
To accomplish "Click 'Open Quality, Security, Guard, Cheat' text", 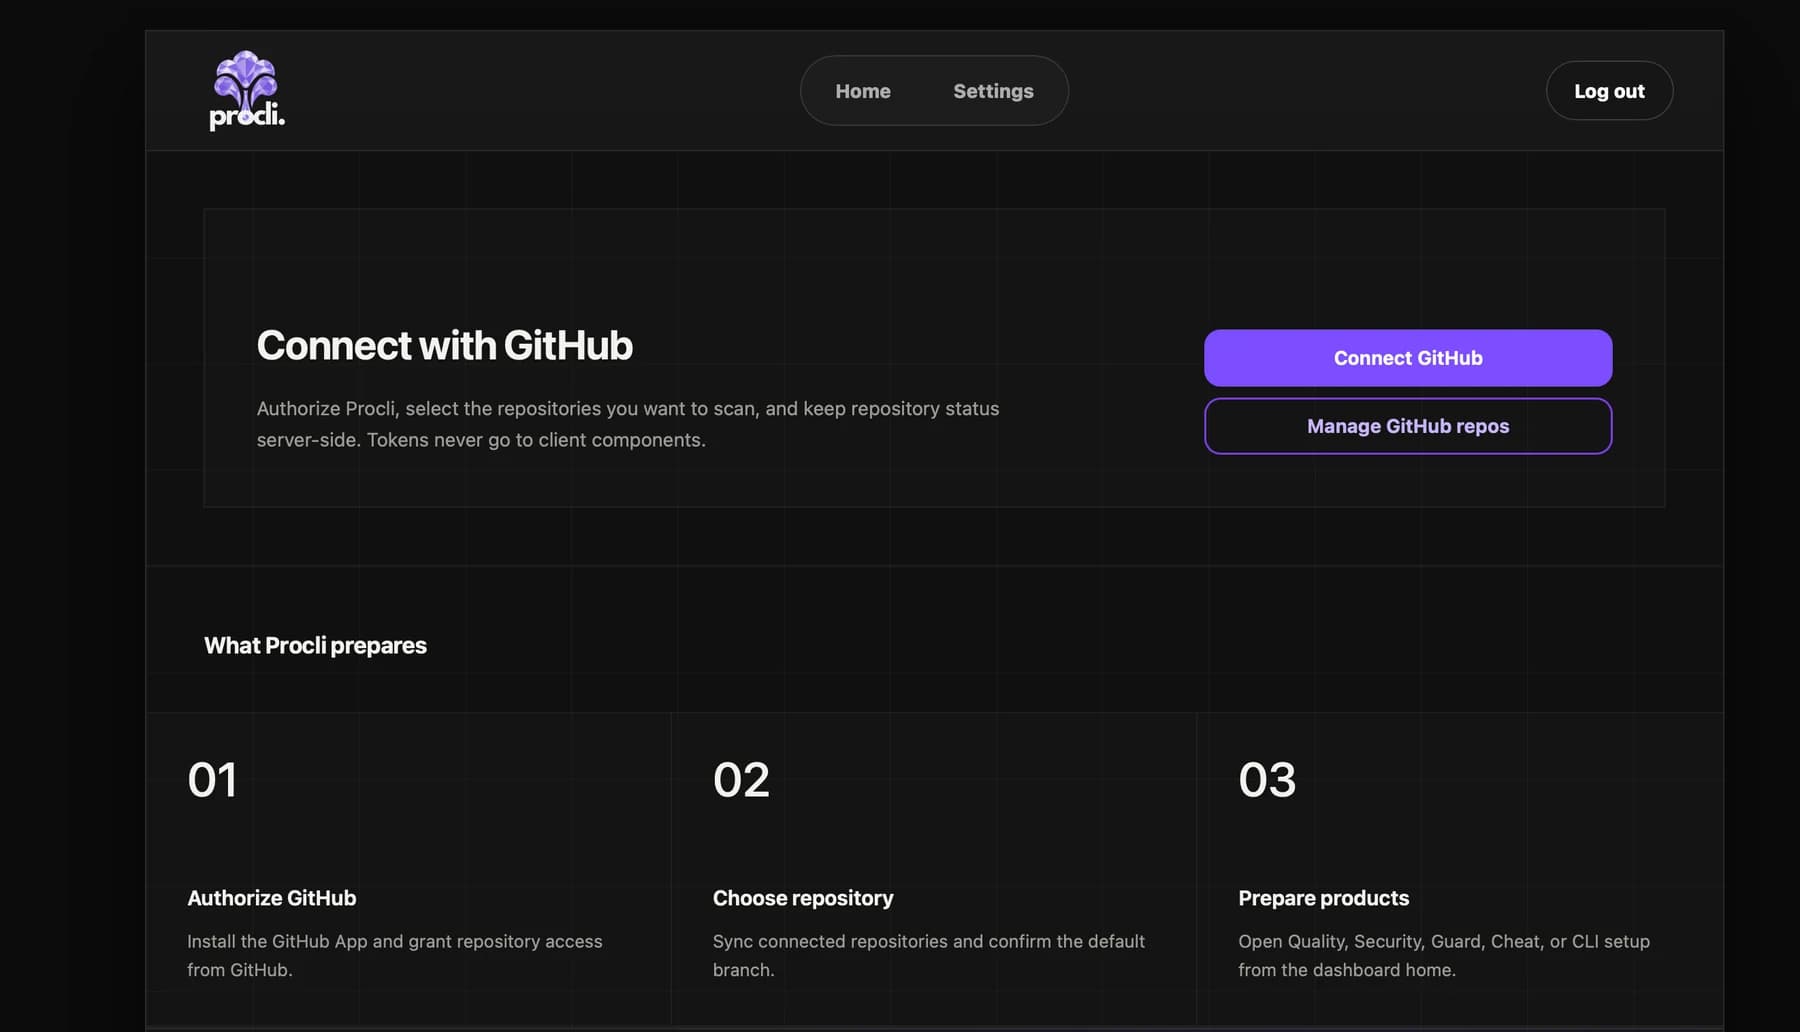I will point(1444,955).
